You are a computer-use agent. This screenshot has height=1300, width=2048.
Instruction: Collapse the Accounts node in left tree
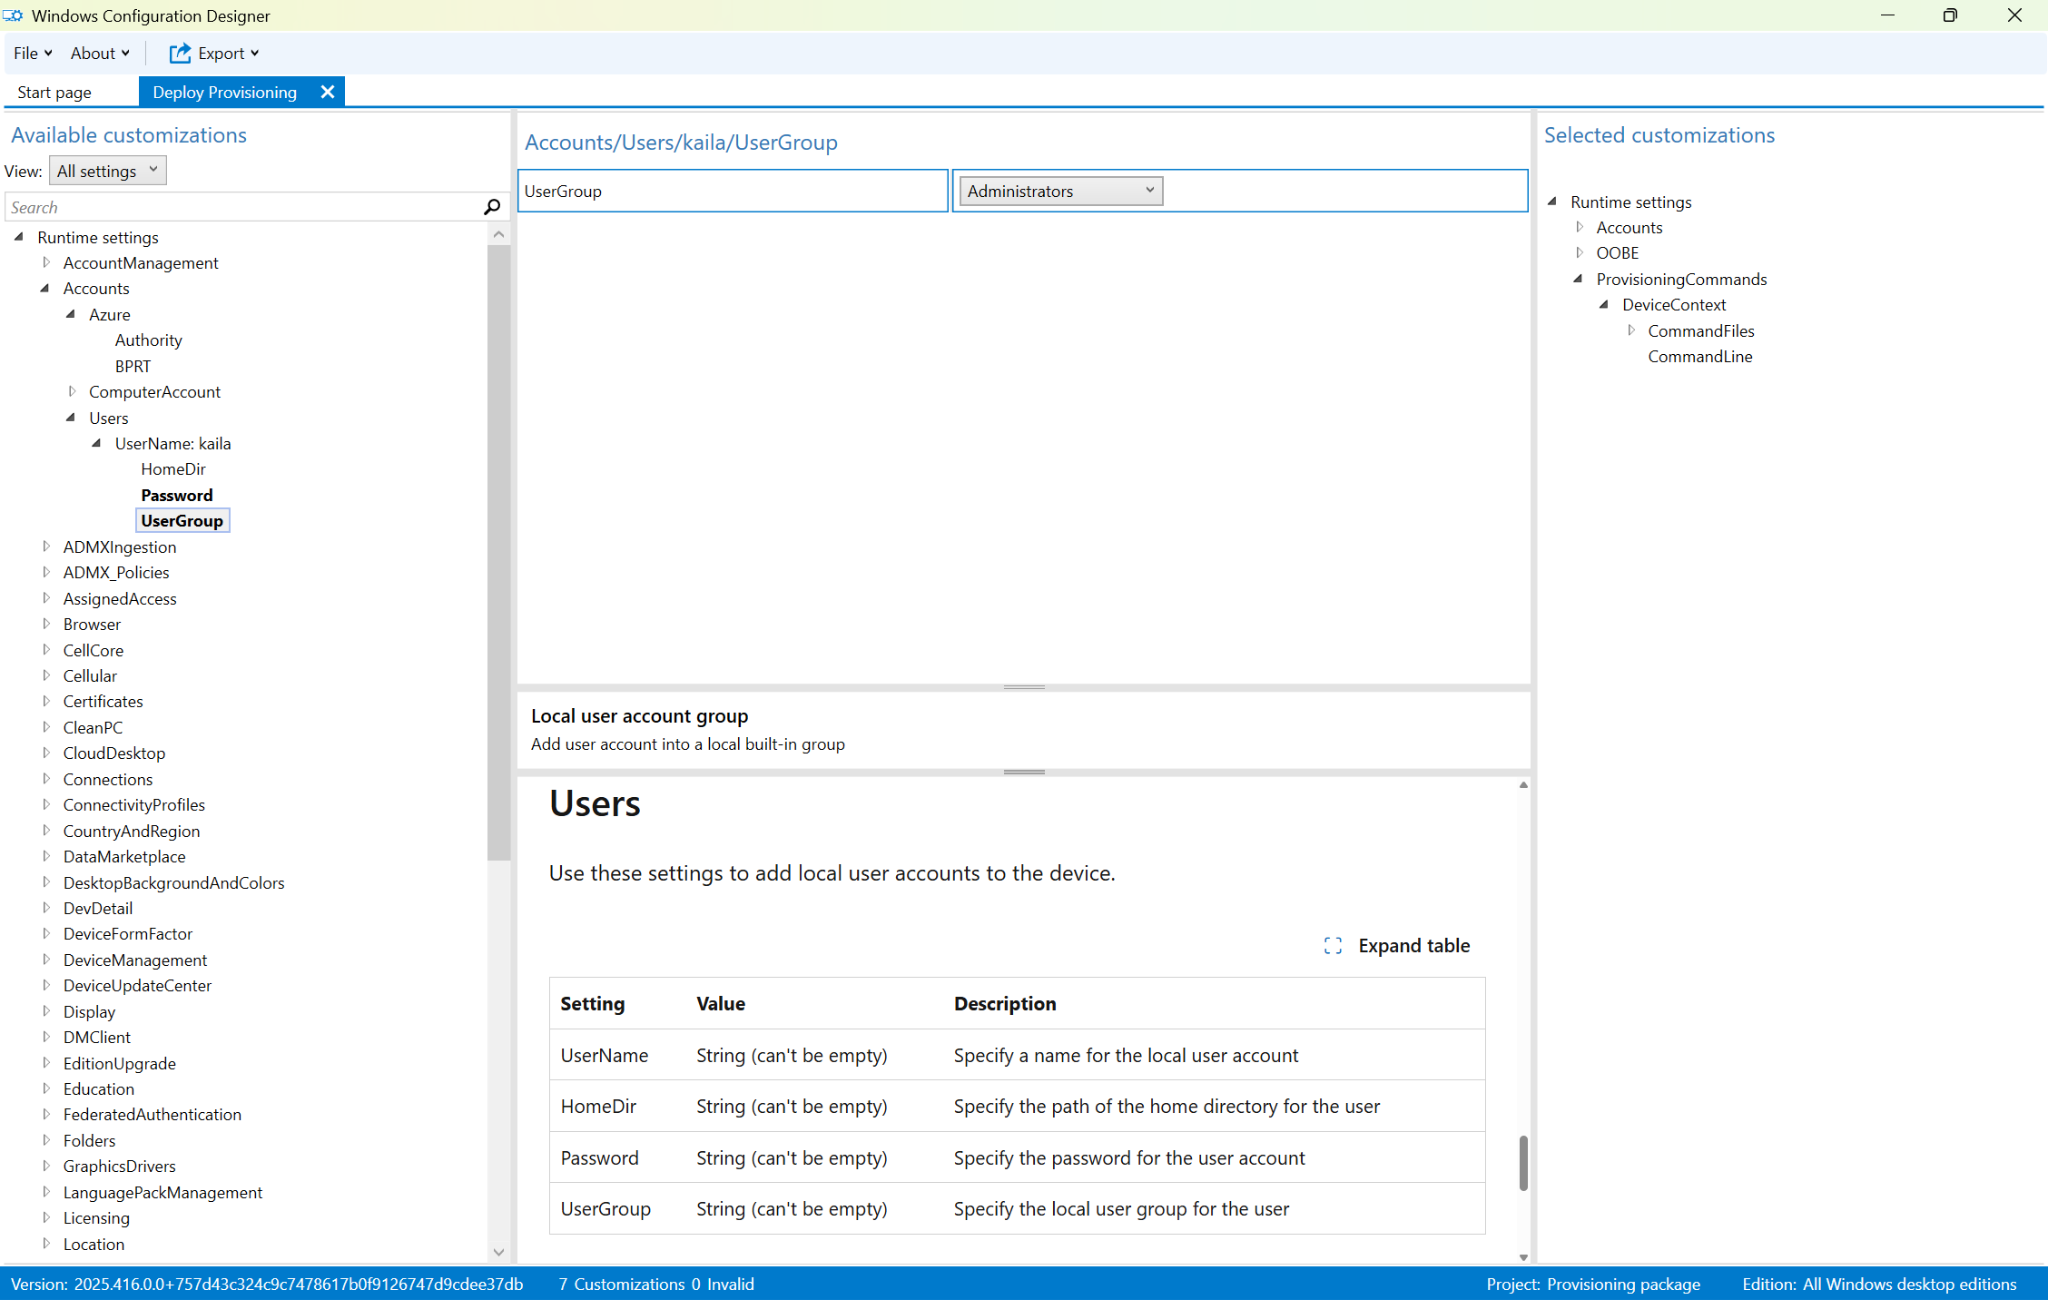pos(45,288)
